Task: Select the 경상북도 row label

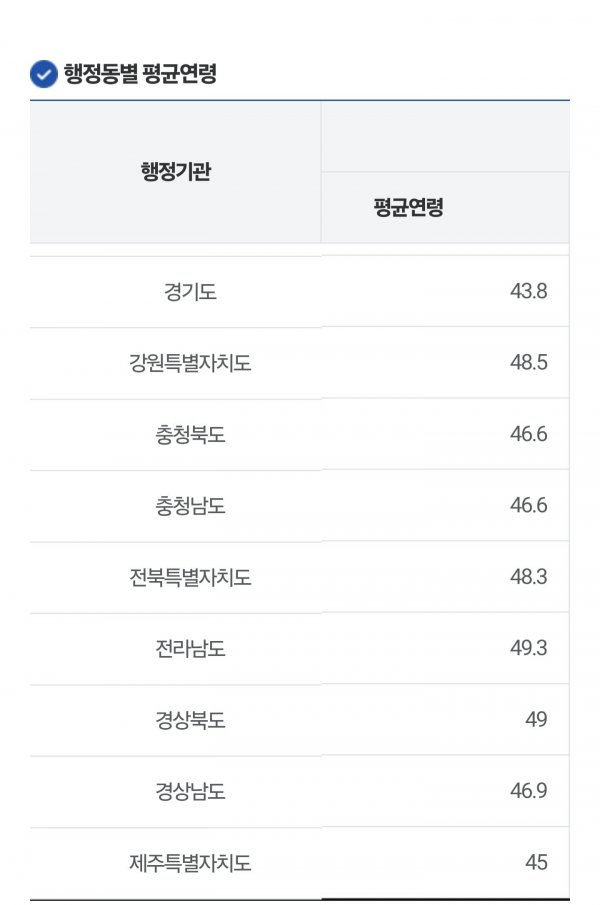Action: (190, 720)
